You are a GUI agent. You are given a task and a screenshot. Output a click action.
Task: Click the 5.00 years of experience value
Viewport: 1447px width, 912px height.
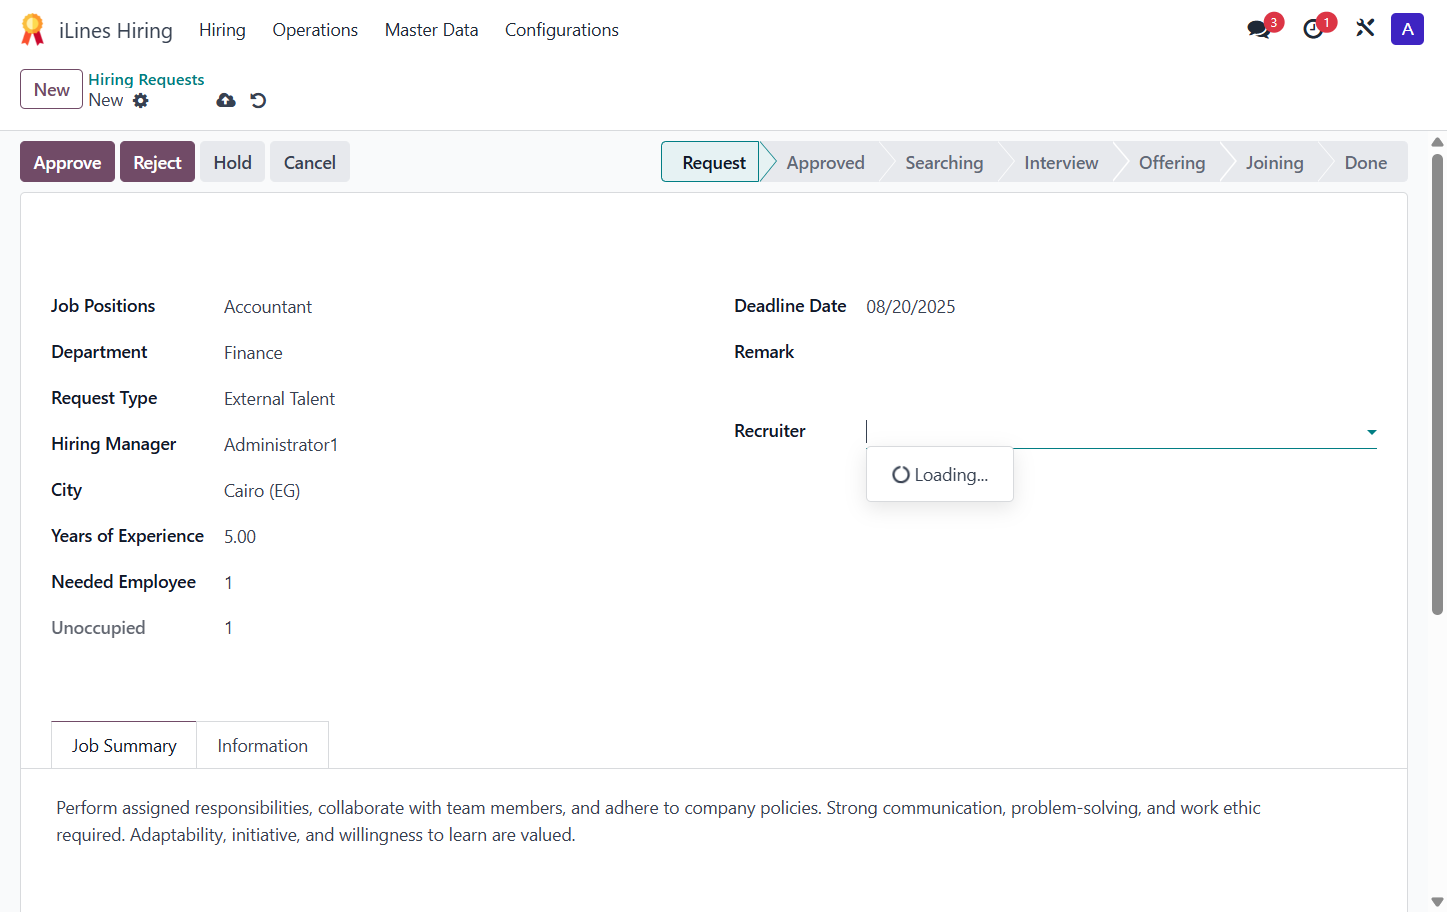point(240,537)
